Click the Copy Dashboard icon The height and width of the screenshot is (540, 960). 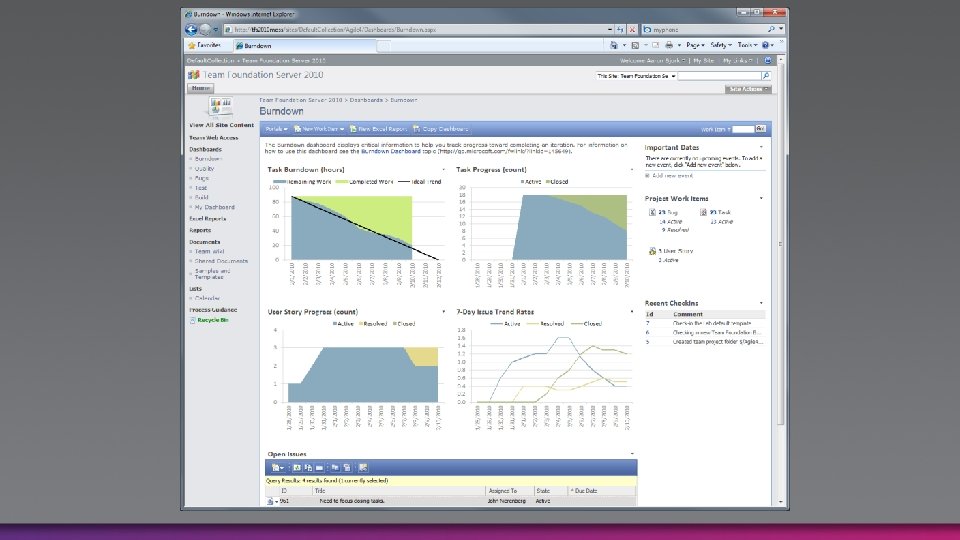point(417,129)
